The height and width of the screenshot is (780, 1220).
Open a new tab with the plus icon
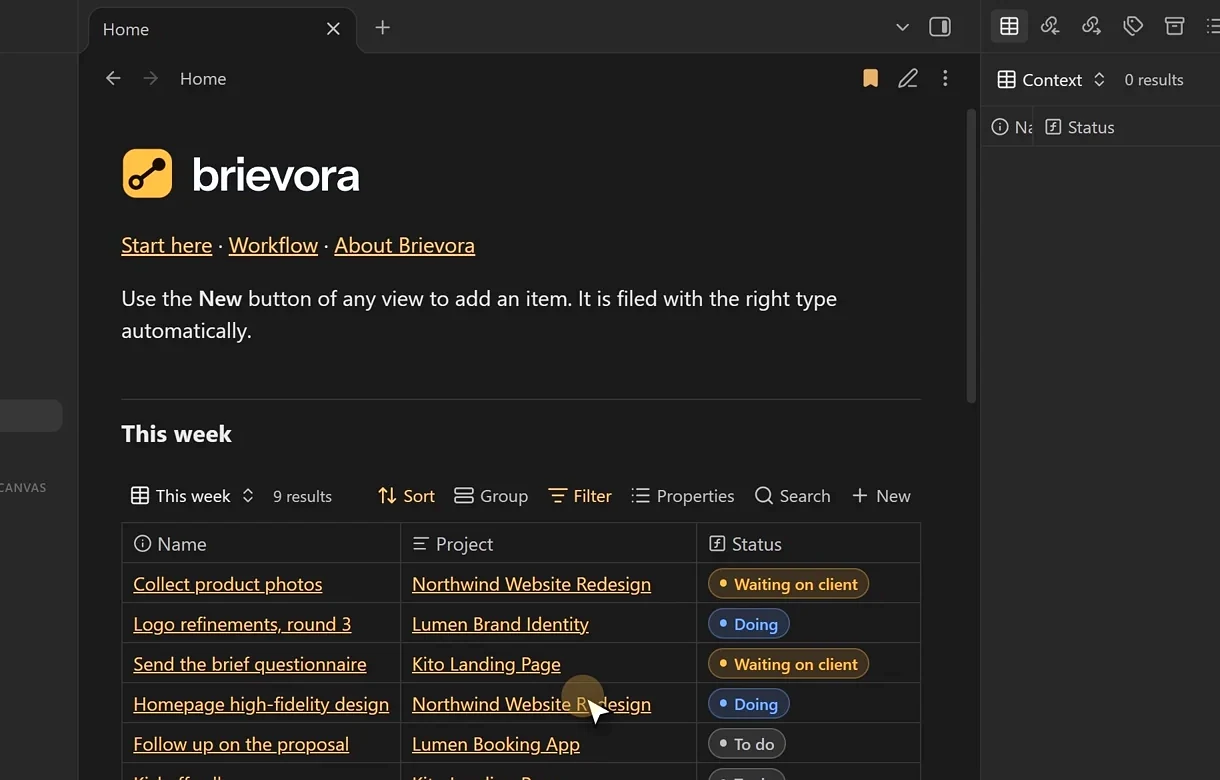coord(382,28)
